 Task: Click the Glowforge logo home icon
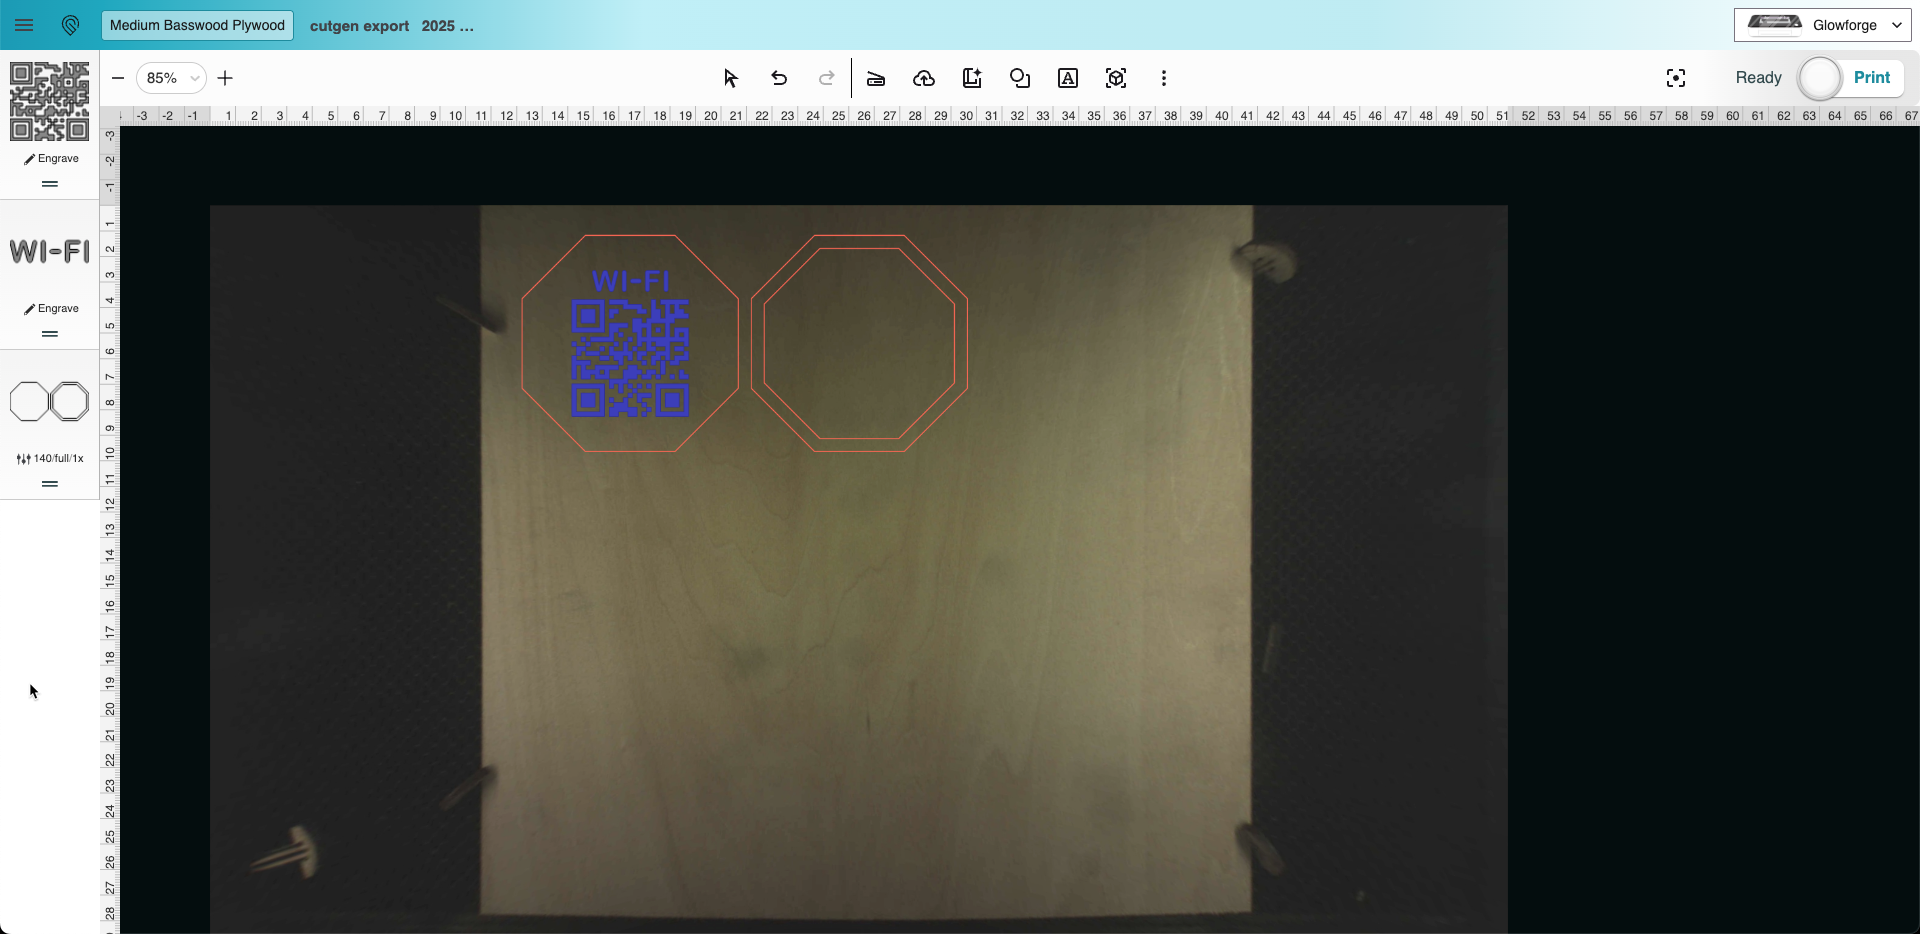click(70, 25)
